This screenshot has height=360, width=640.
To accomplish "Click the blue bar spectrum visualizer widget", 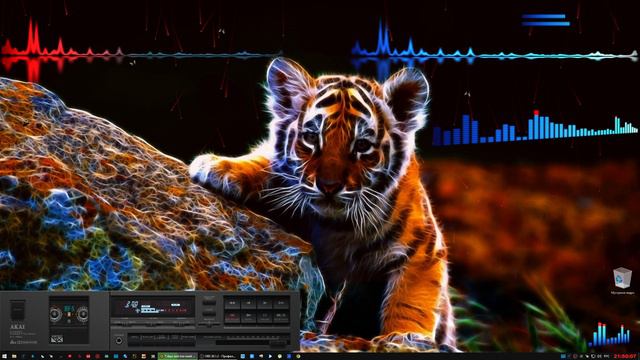I will click(x=535, y=128).
